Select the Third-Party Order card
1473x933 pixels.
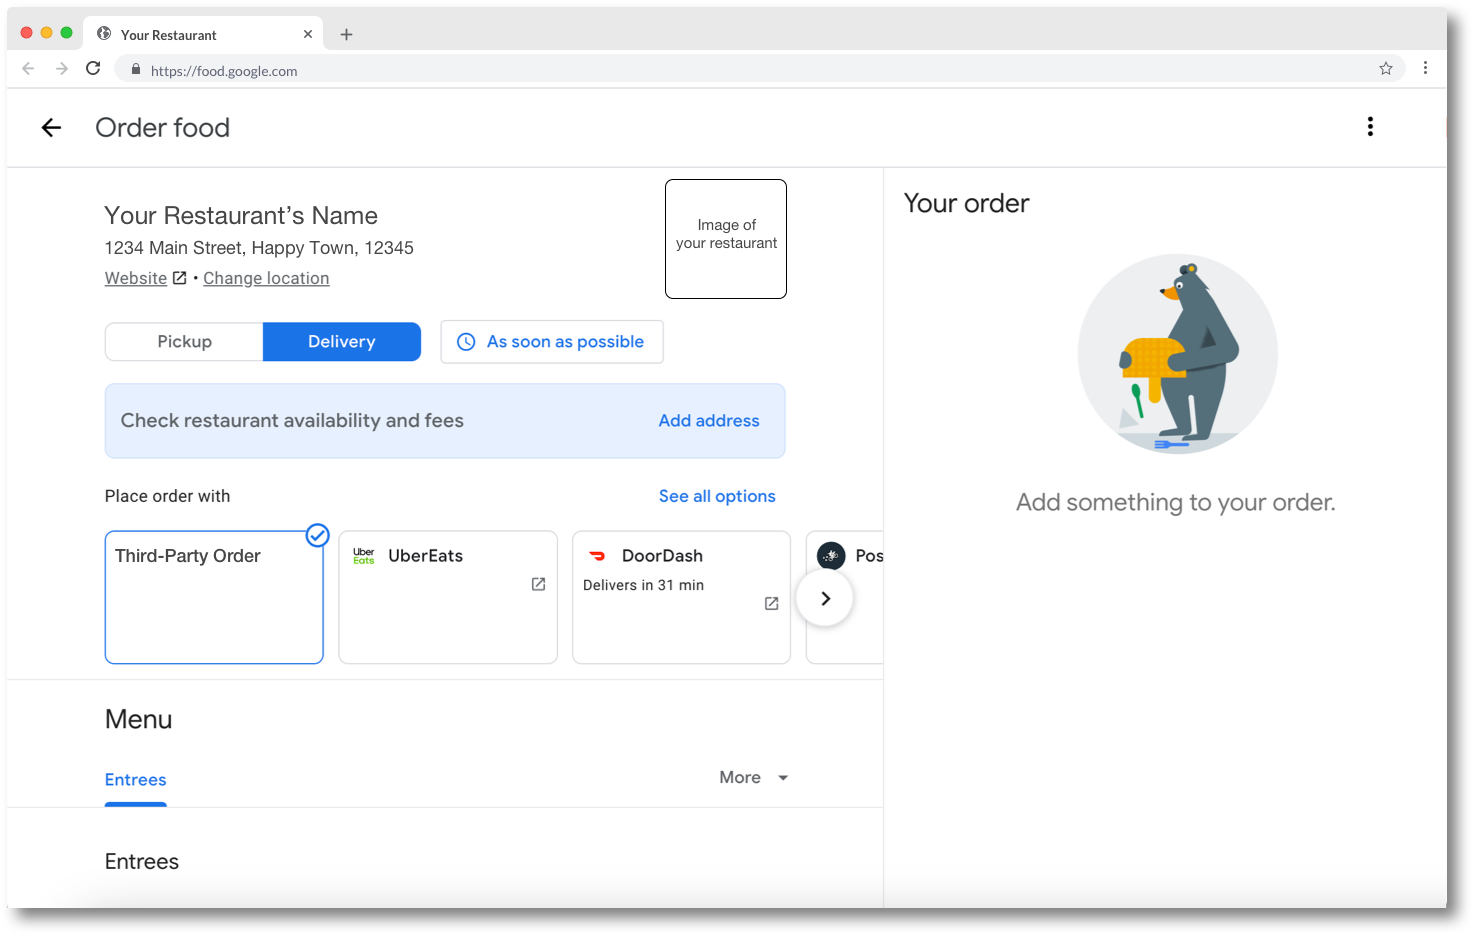[x=214, y=597]
